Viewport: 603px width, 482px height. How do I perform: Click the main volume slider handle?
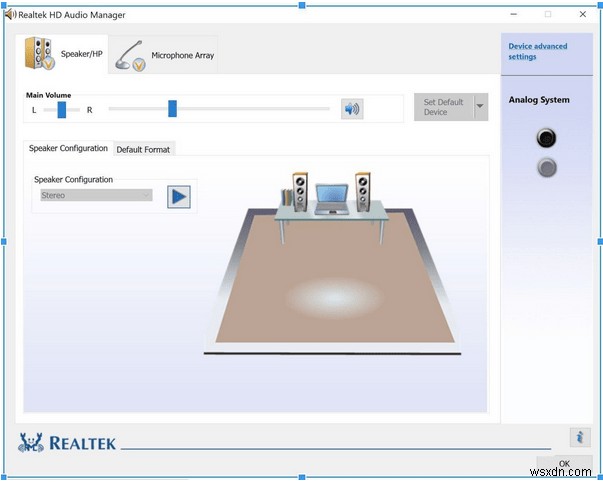(x=173, y=108)
